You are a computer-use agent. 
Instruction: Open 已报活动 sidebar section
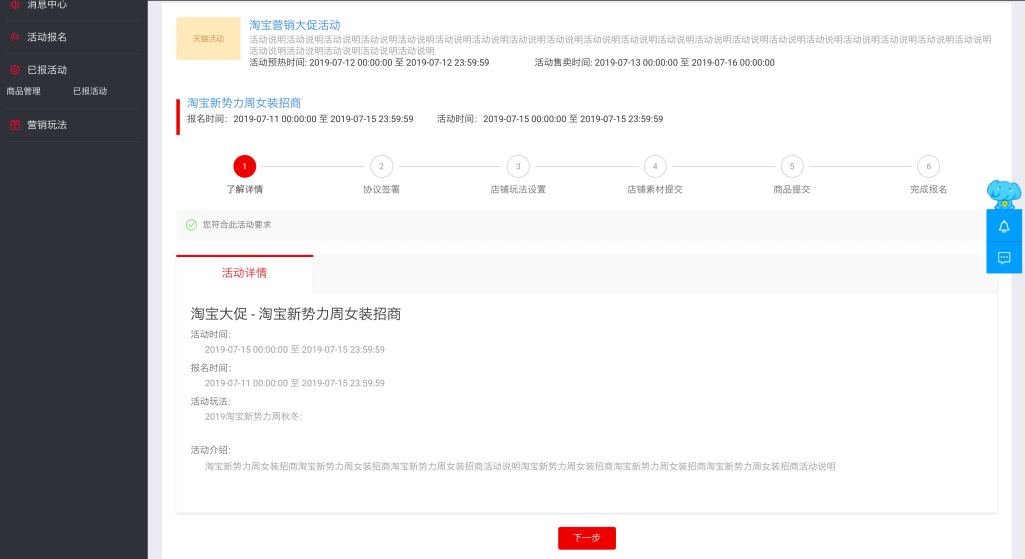pos(46,70)
